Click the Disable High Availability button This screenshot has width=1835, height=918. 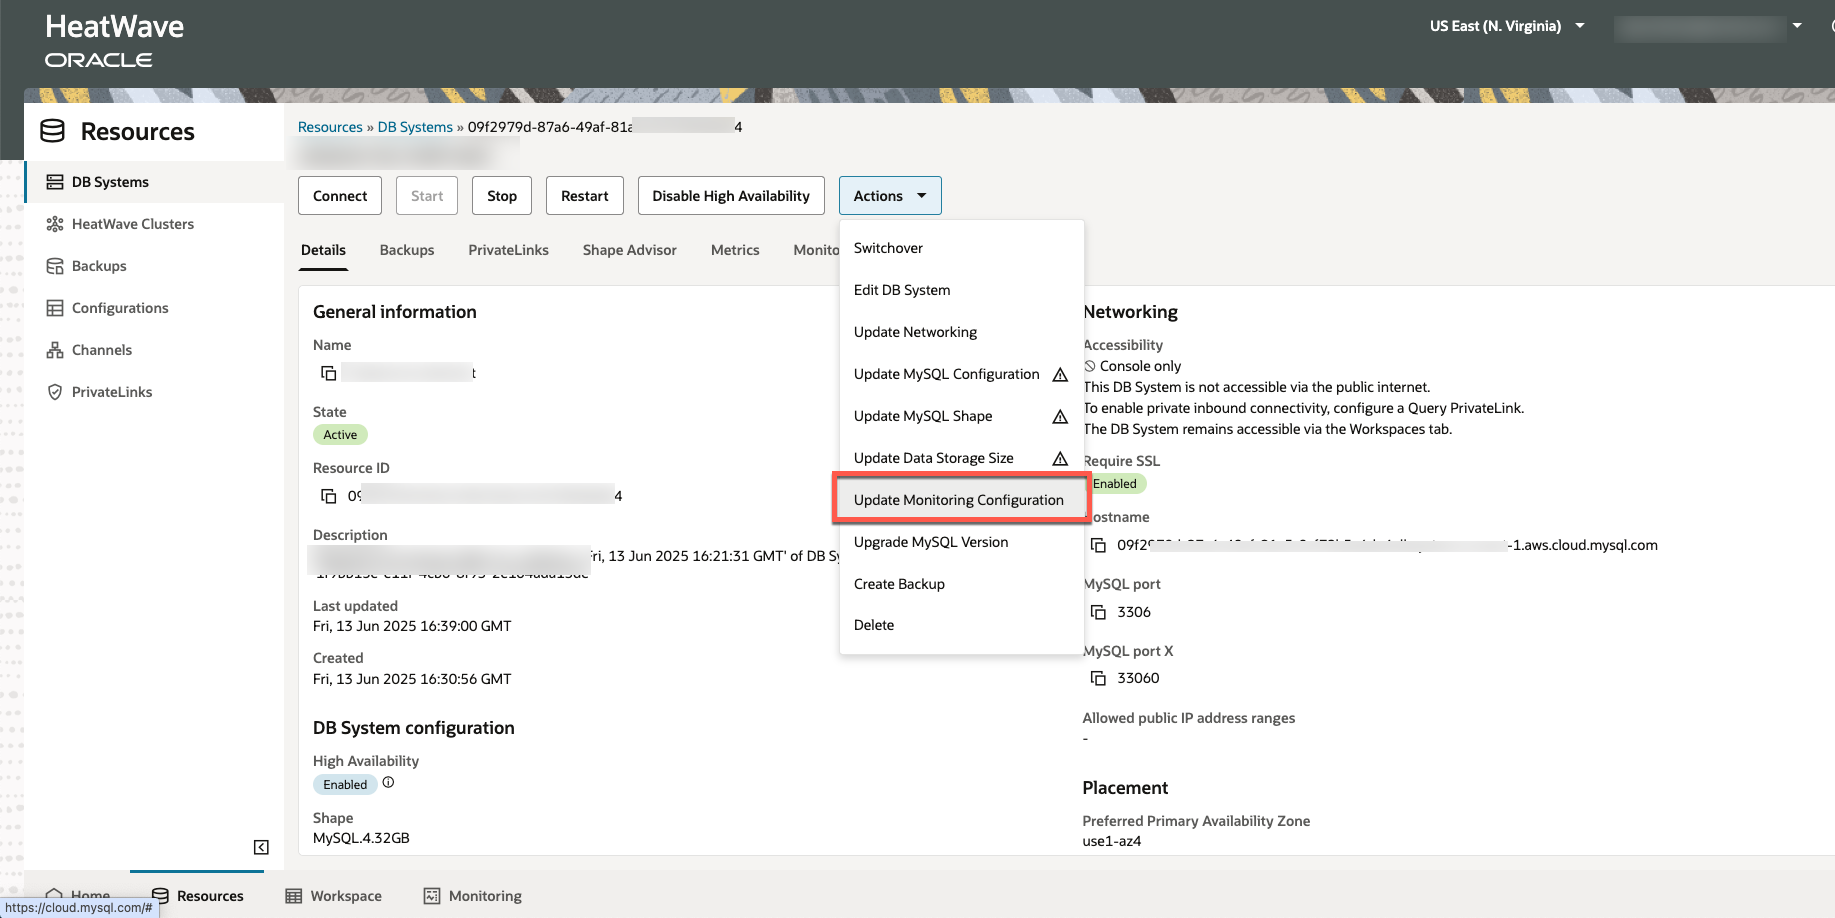730,195
